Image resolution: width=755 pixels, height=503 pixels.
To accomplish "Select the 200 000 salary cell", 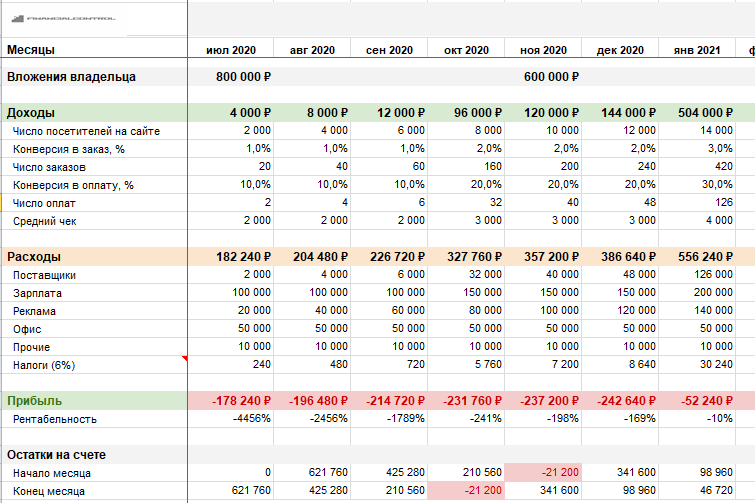I will [697, 293].
